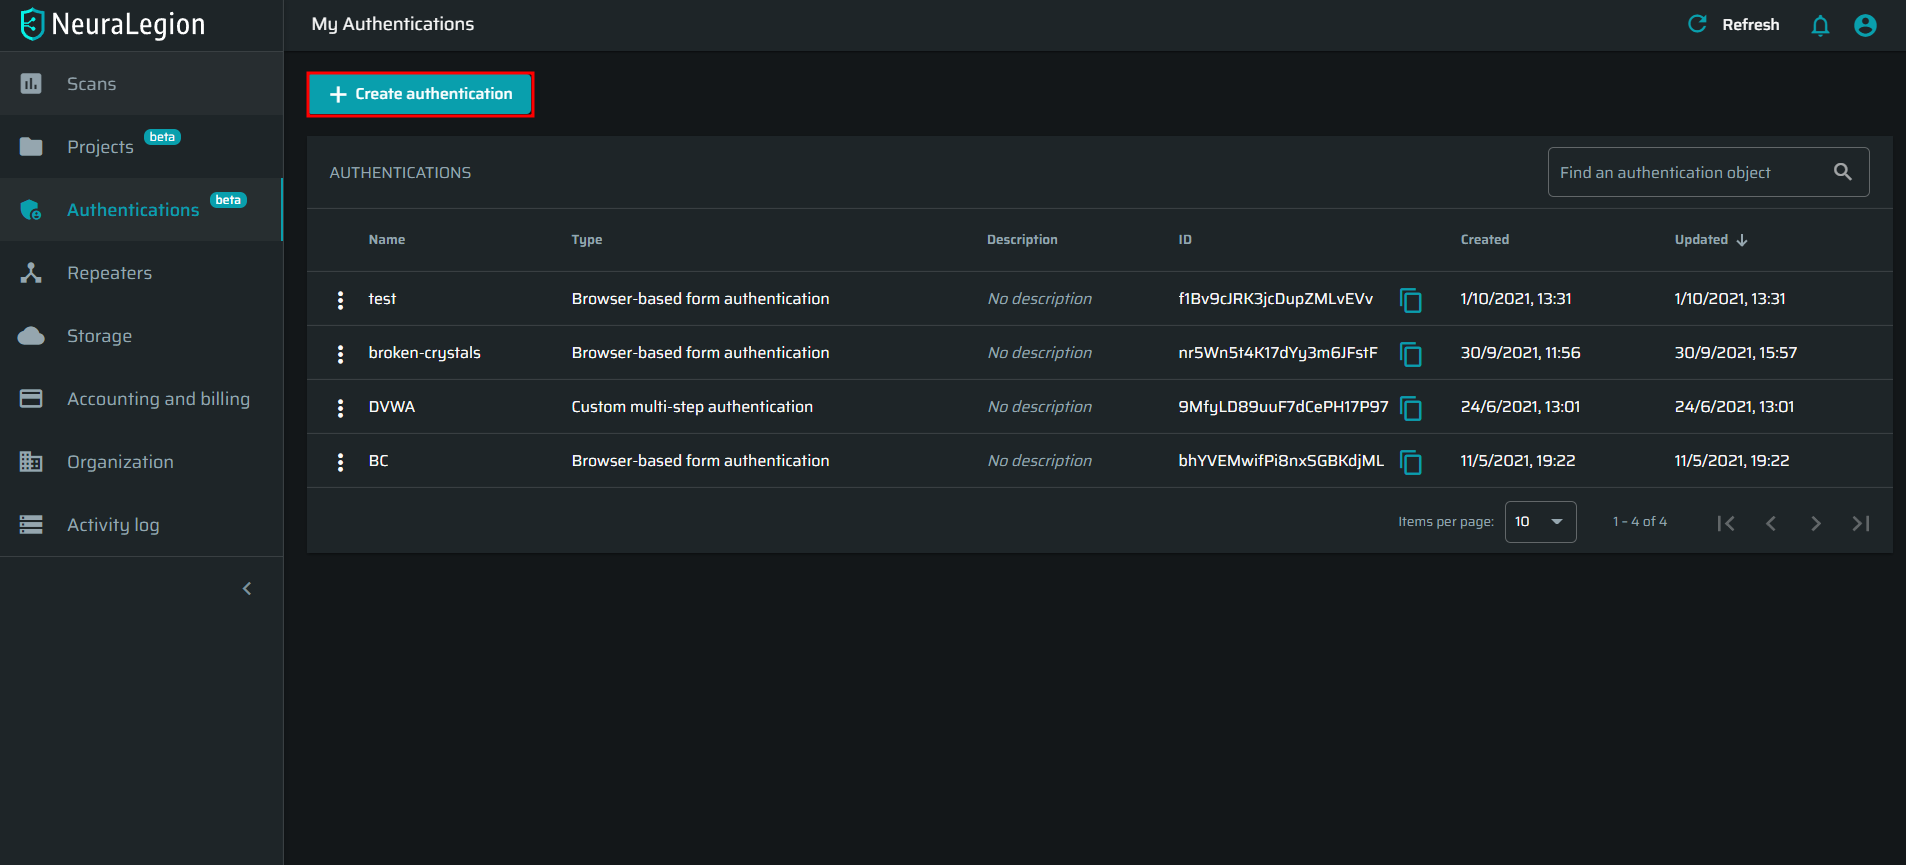Open Scans in the sidebar

click(141, 84)
